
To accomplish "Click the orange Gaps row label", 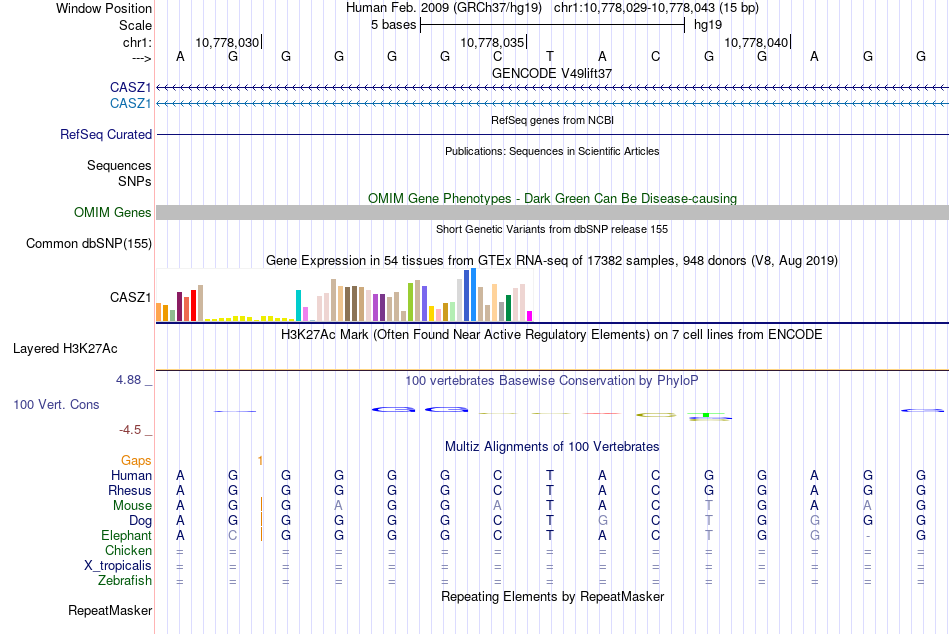I will point(136,461).
